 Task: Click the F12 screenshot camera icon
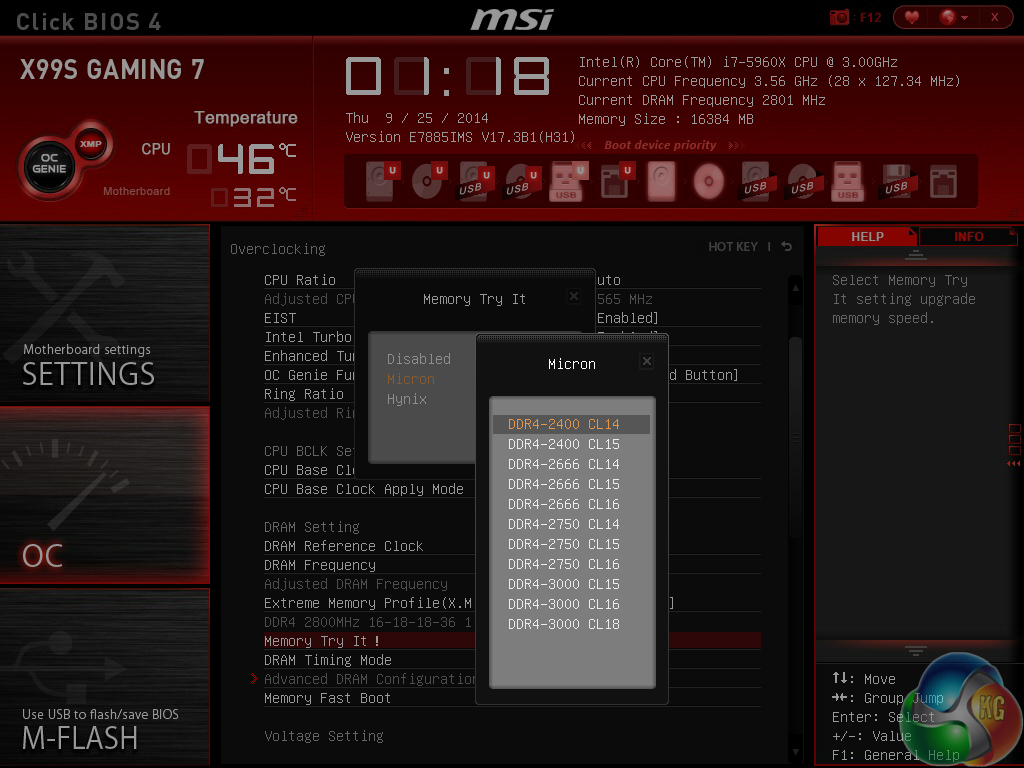[839, 17]
